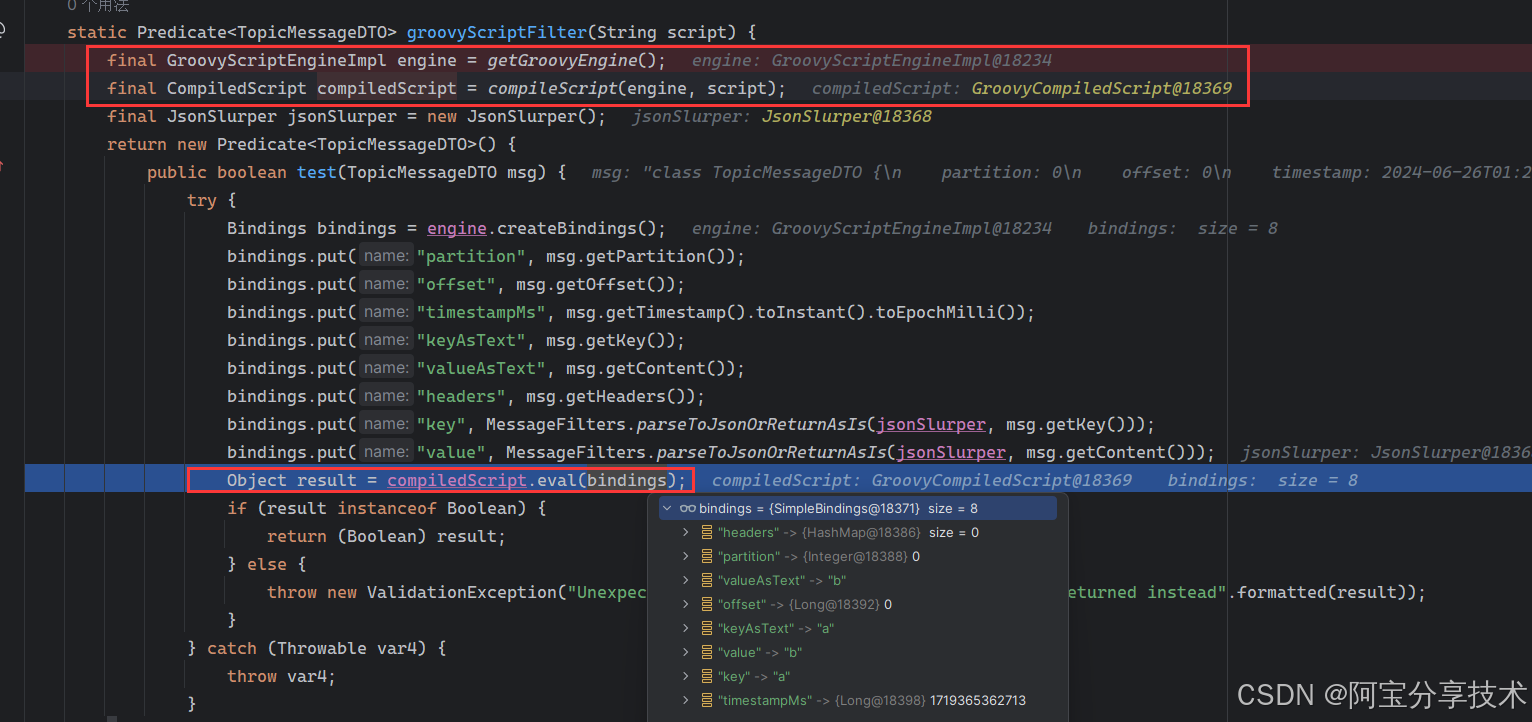The height and width of the screenshot is (722, 1532).
Task: Expand the "valueAsText" entry
Action: pos(686,581)
